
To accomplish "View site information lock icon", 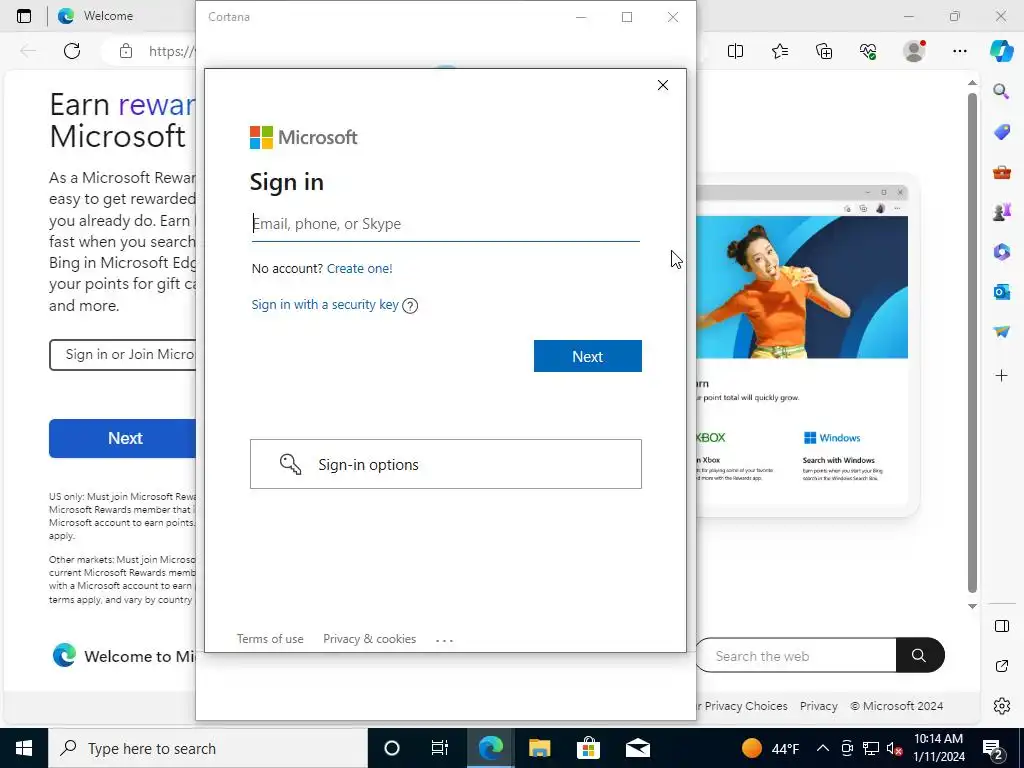I will point(126,51).
